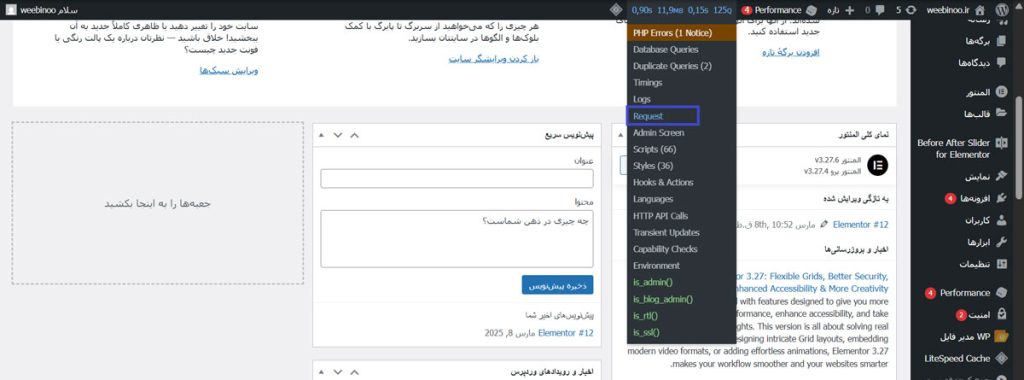
Task: Toggle the Elementor overview widget triangle
Action: (620, 135)
